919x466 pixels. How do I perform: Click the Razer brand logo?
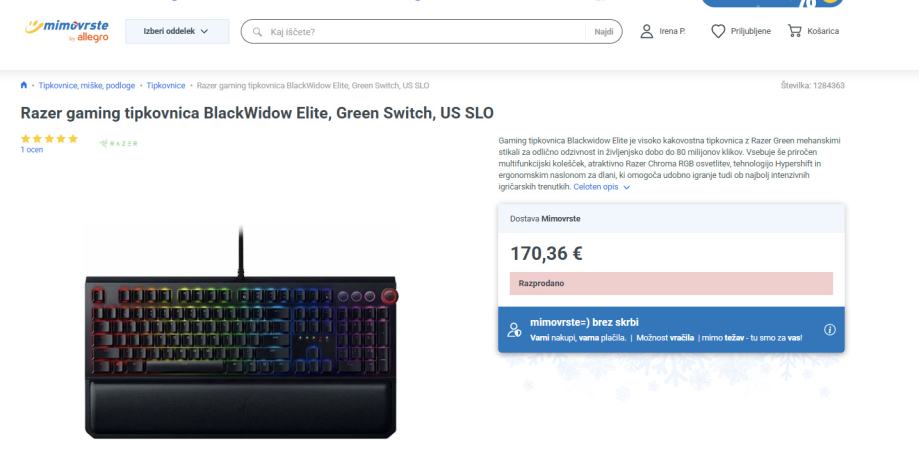coord(119,144)
